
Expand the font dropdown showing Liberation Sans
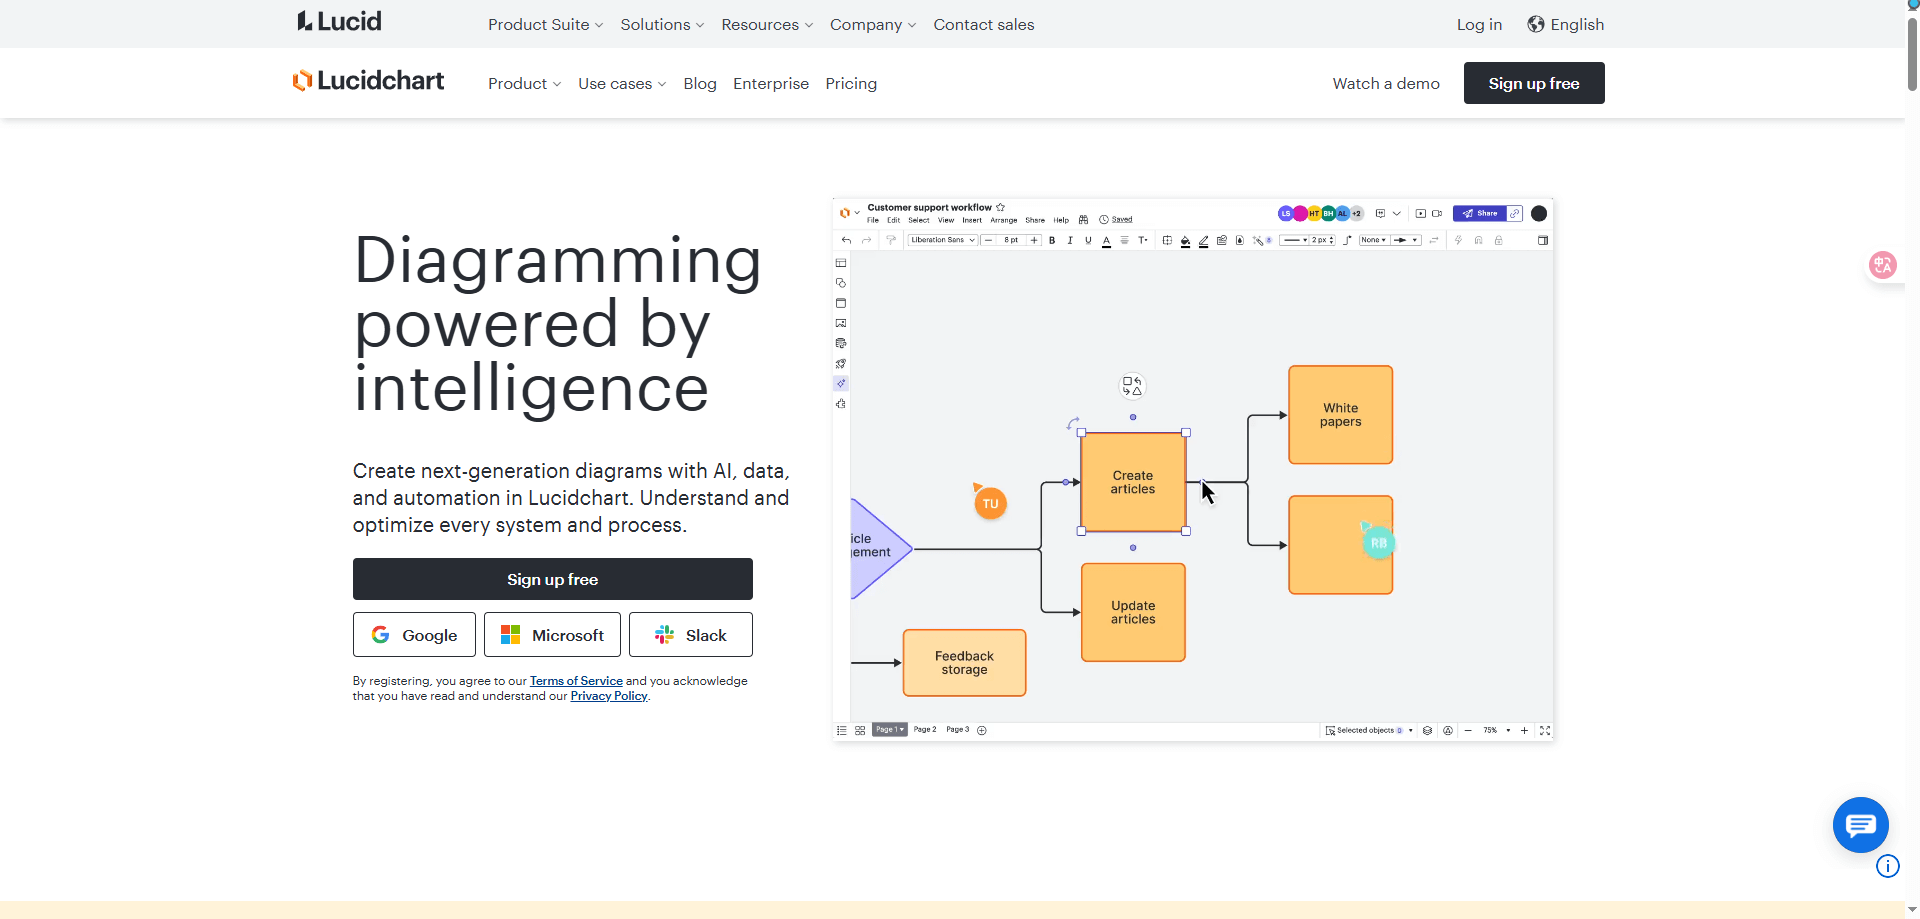click(942, 240)
